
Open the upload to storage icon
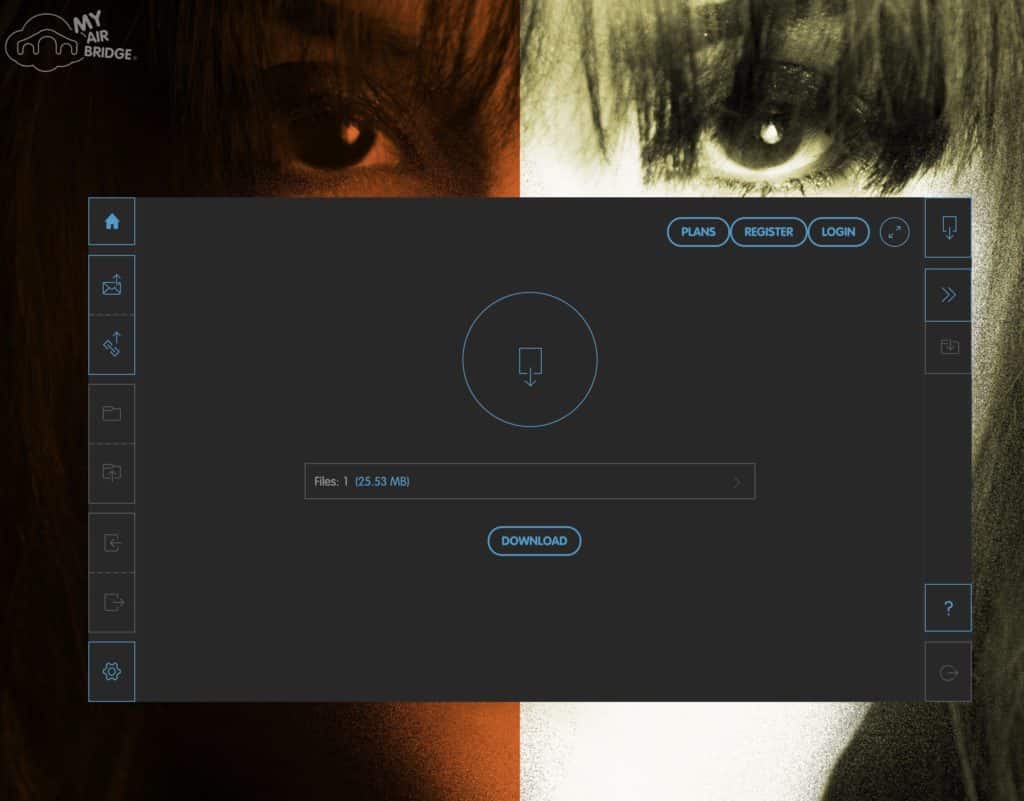pyautogui.click(x=112, y=473)
